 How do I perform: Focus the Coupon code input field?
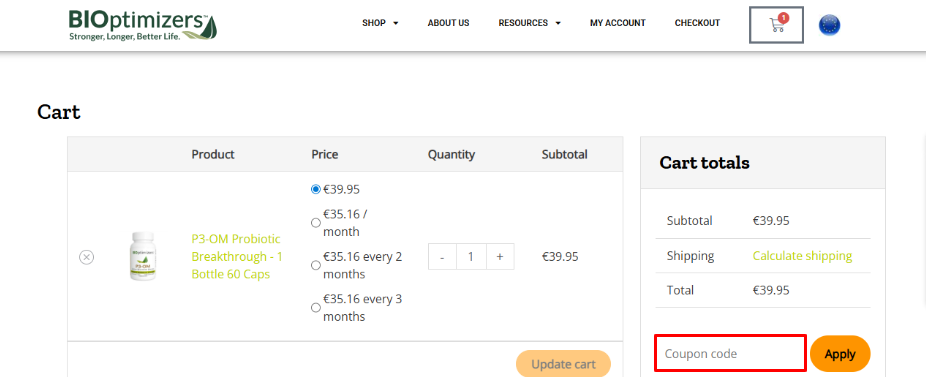(730, 353)
